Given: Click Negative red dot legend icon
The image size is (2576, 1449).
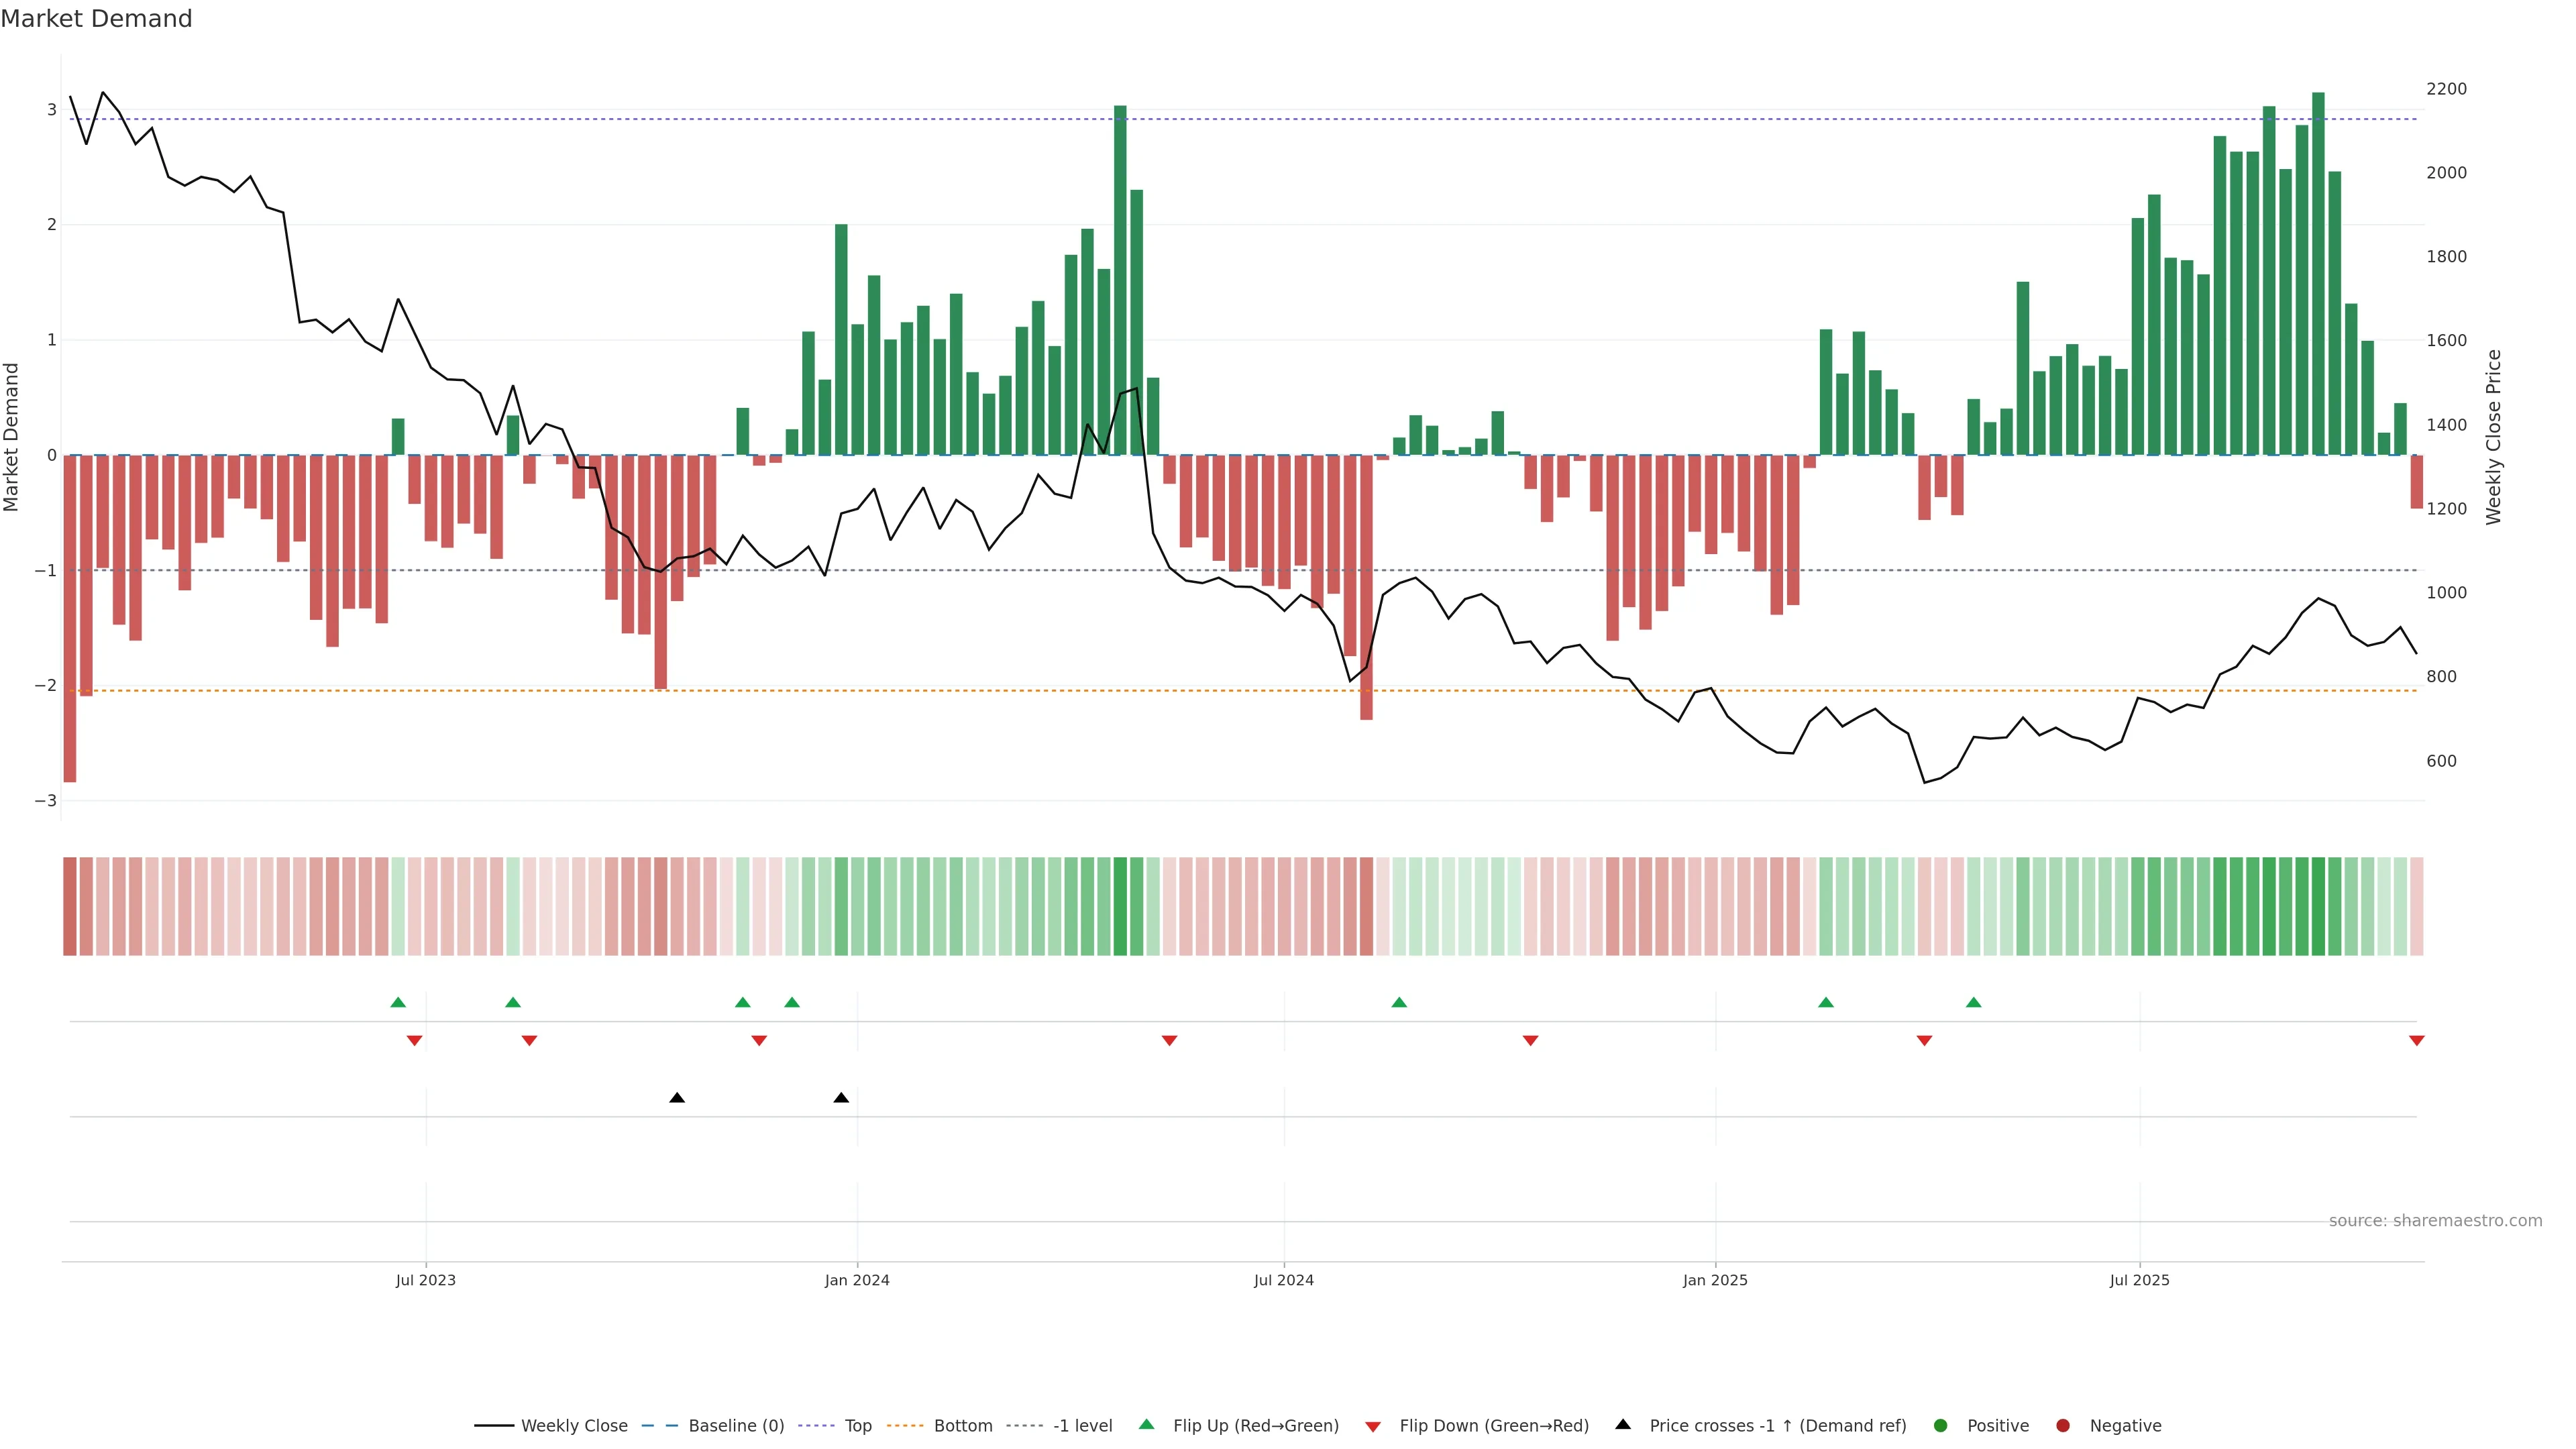Looking at the screenshot, I should pos(2063,1426).
